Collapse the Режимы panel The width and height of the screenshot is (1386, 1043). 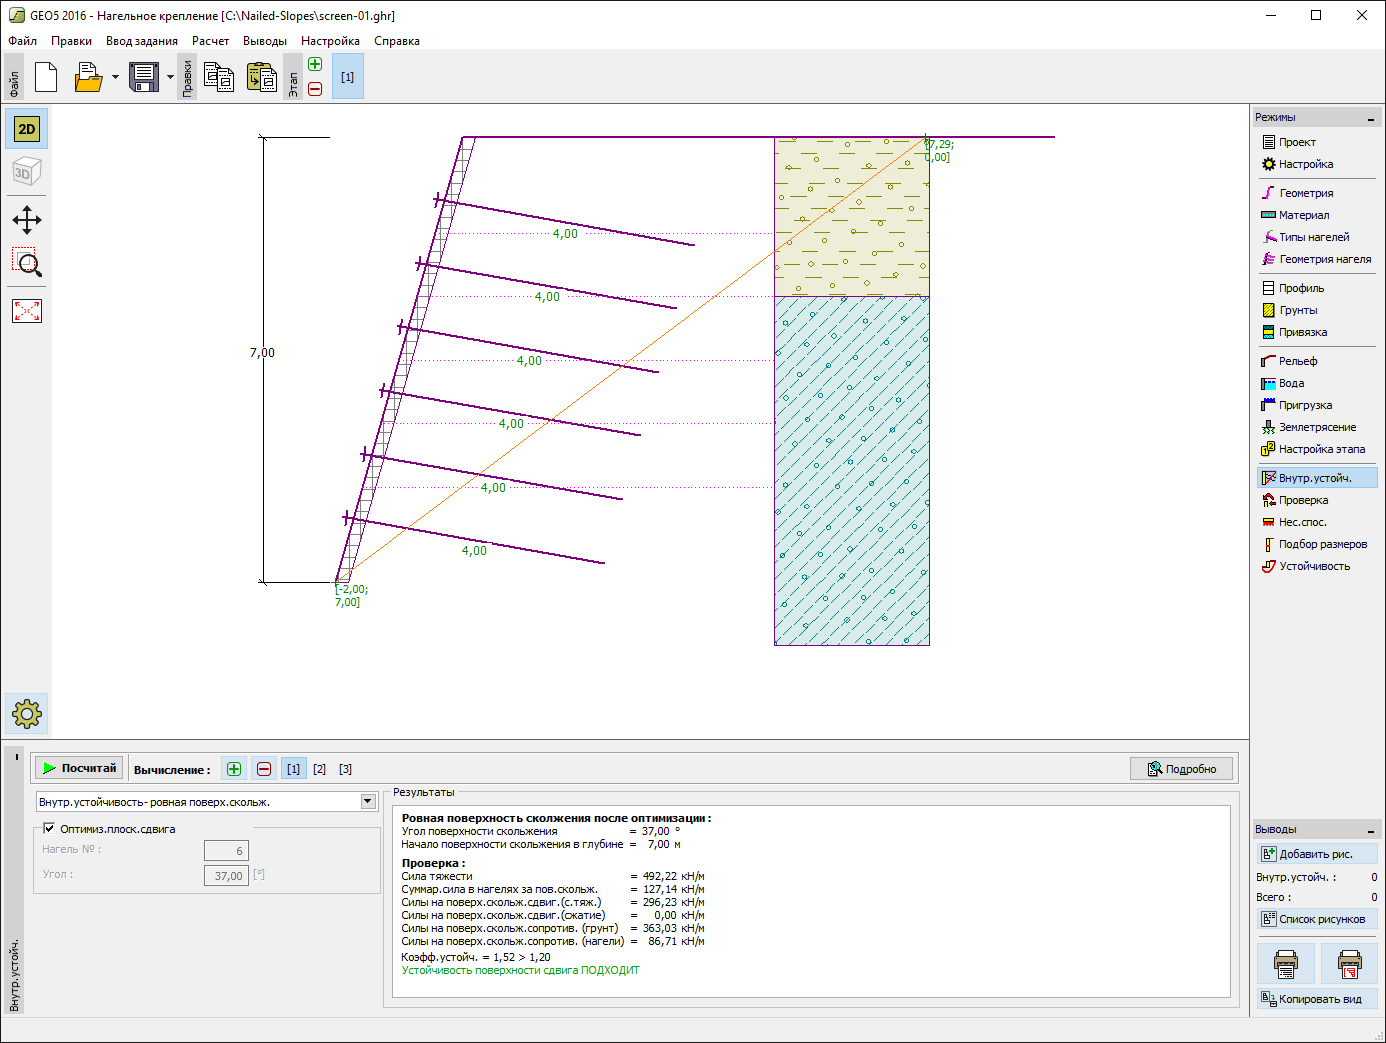pos(1370,119)
